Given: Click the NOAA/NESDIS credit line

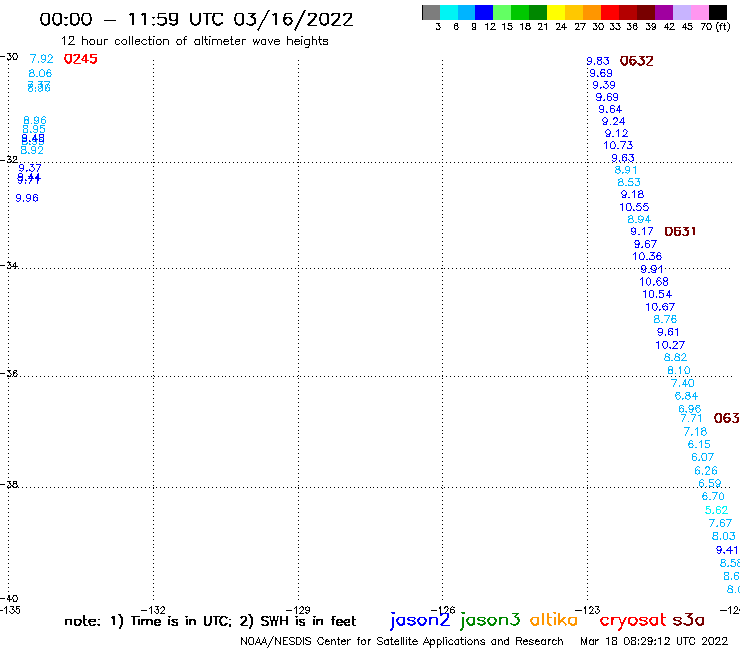Looking at the screenshot, I should tap(402, 641).
